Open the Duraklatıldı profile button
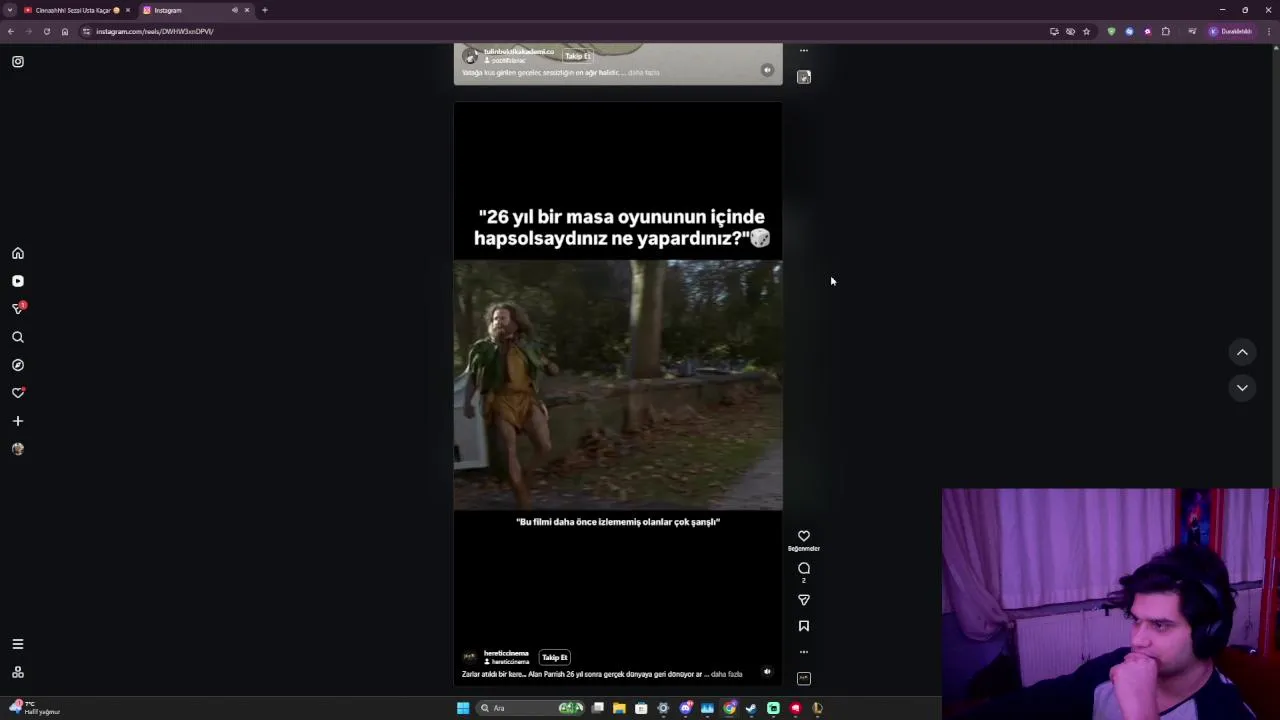The image size is (1280, 720). pyautogui.click(x=1231, y=31)
